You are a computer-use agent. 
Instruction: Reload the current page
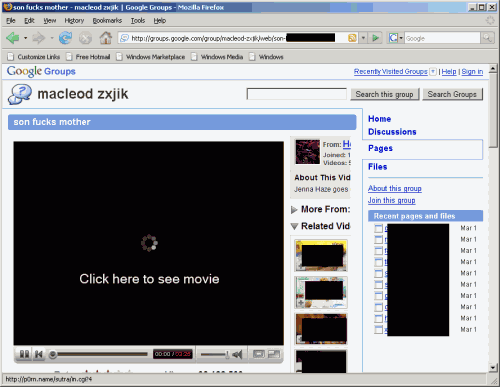(x=65, y=38)
